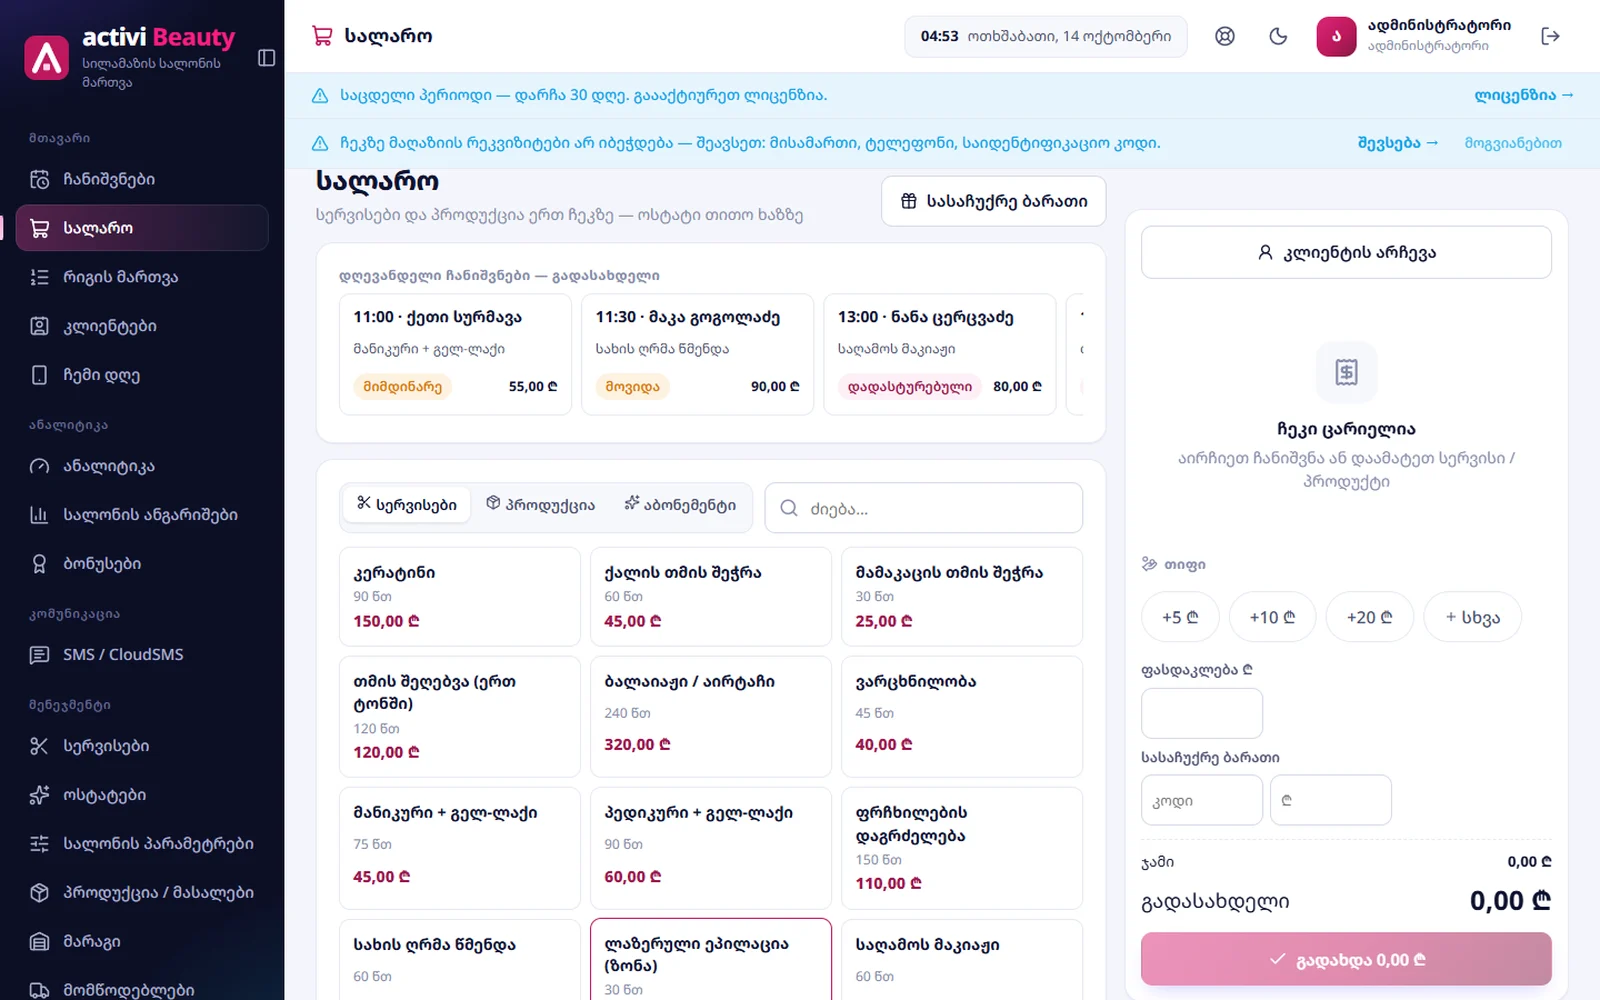
Task: Click the სალონის პარამეტრები sliders icon
Action: click(39, 844)
